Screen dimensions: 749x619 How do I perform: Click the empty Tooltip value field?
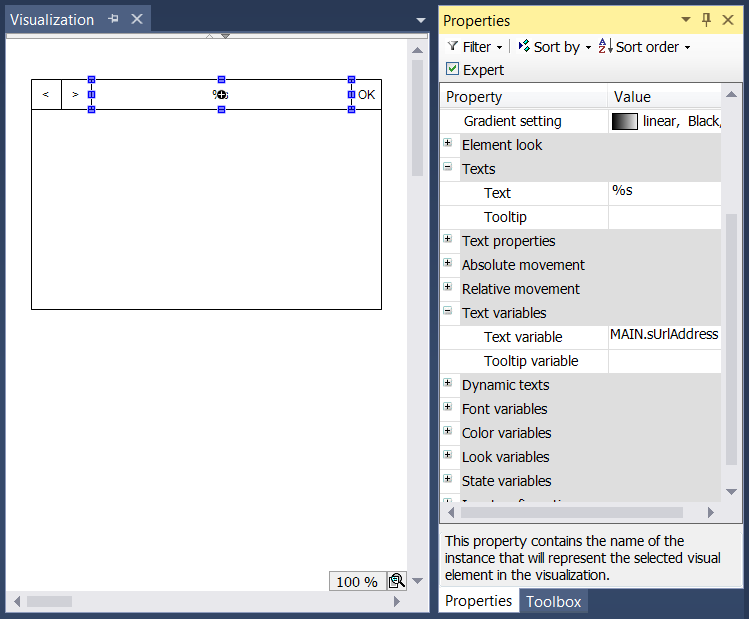tap(664, 217)
